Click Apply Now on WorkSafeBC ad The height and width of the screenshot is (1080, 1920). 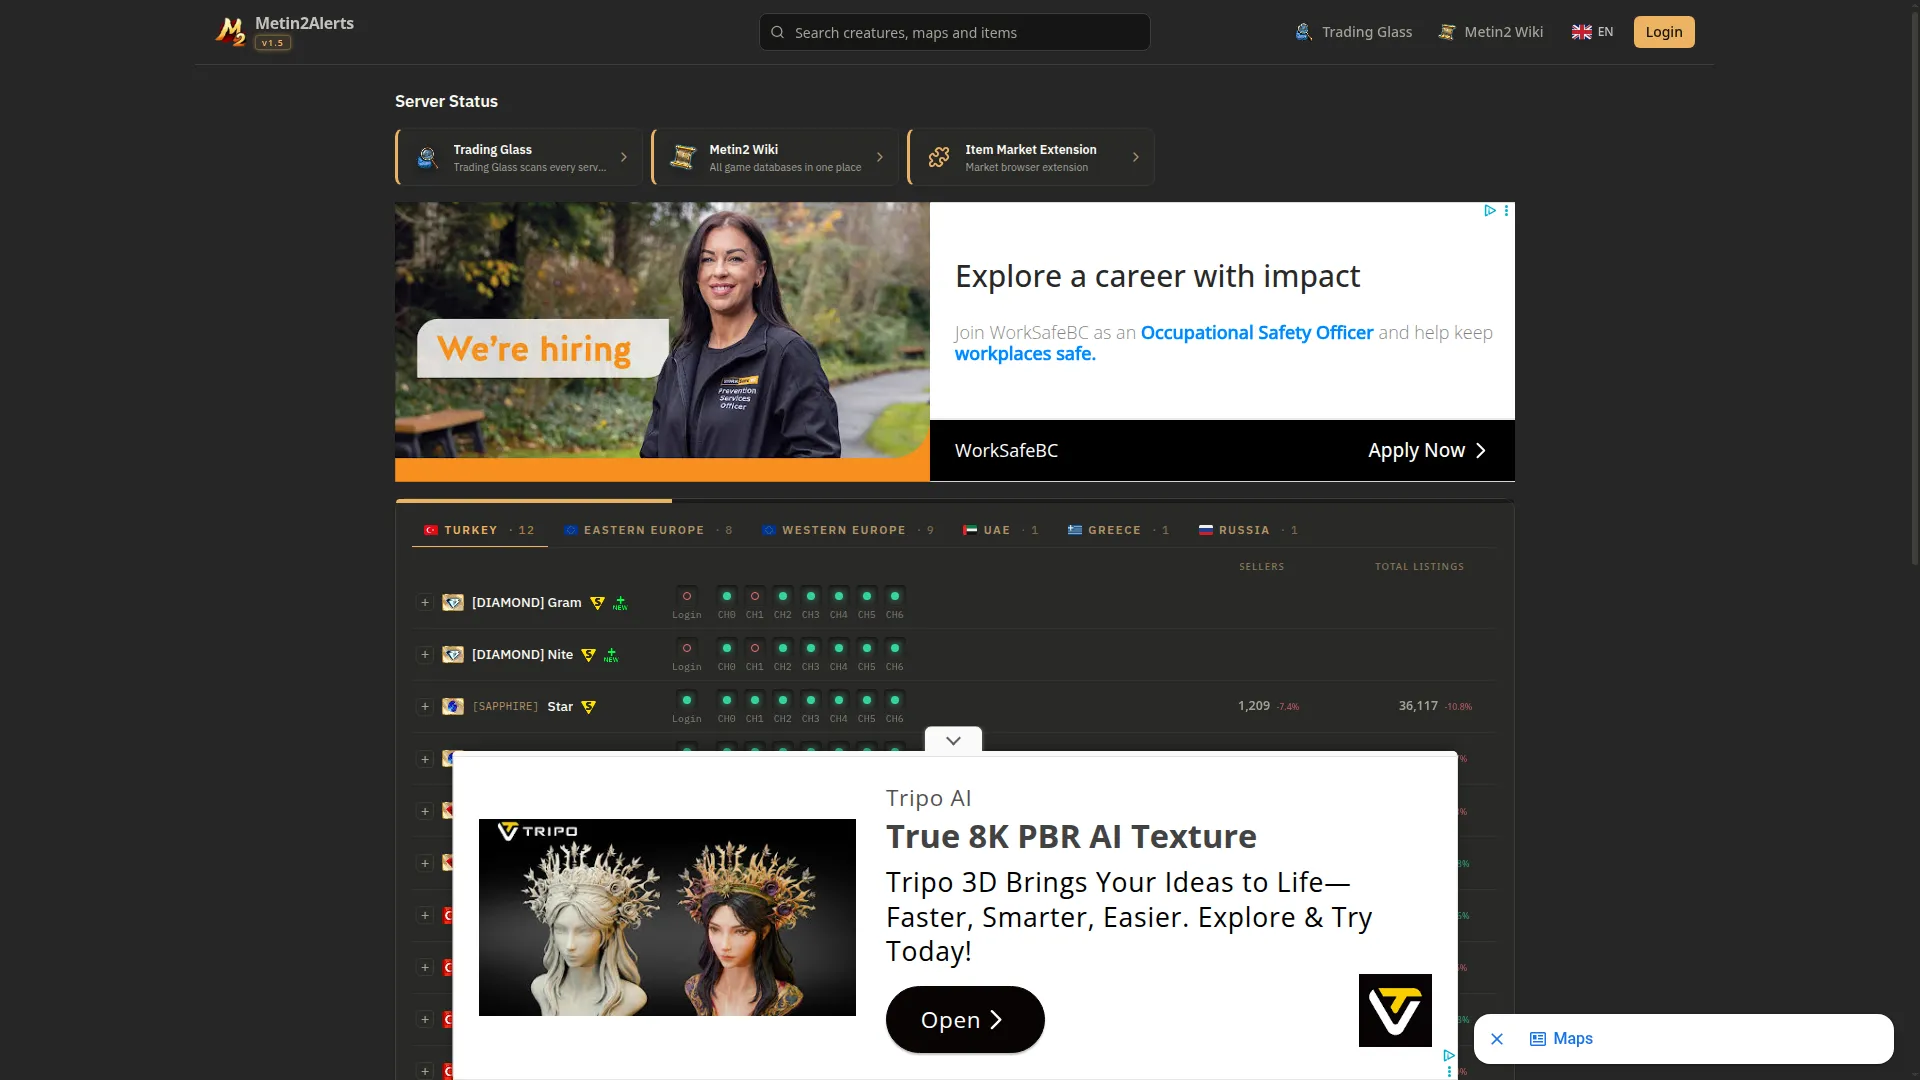click(x=1427, y=451)
